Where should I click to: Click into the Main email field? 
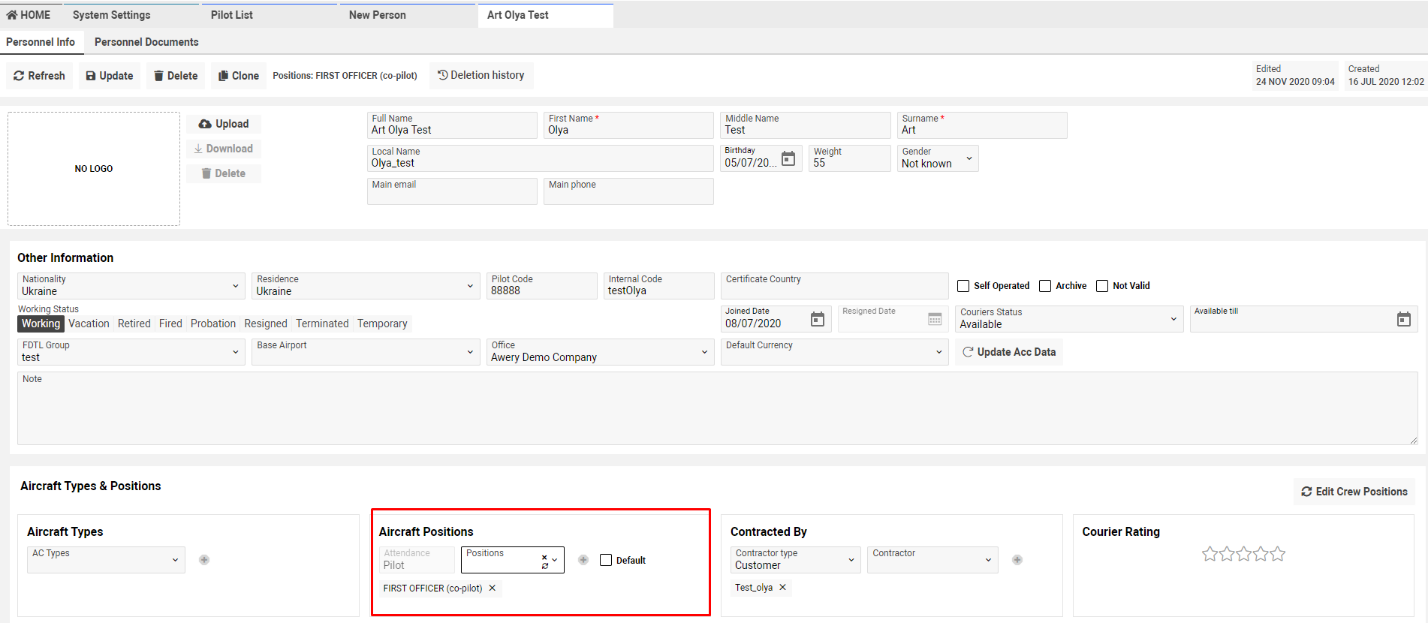pos(452,192)
